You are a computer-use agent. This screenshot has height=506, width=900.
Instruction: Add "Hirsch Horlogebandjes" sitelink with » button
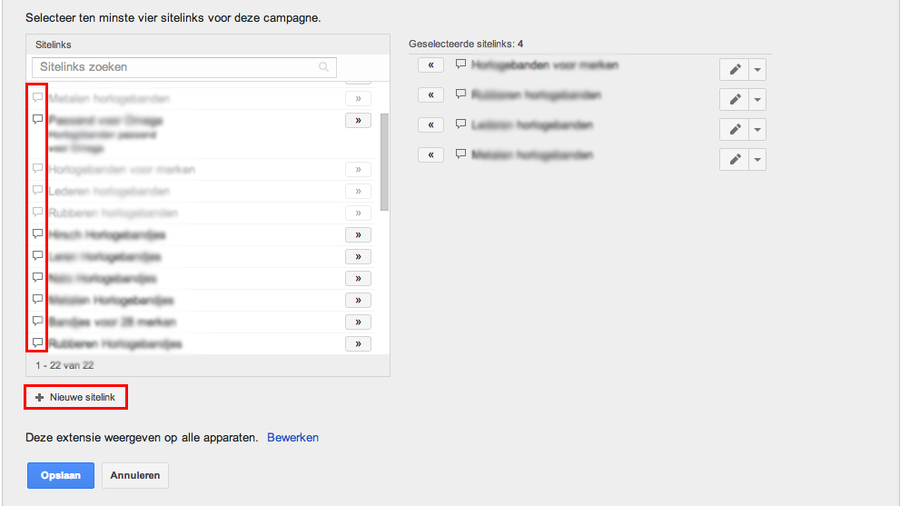pos(358,235)
